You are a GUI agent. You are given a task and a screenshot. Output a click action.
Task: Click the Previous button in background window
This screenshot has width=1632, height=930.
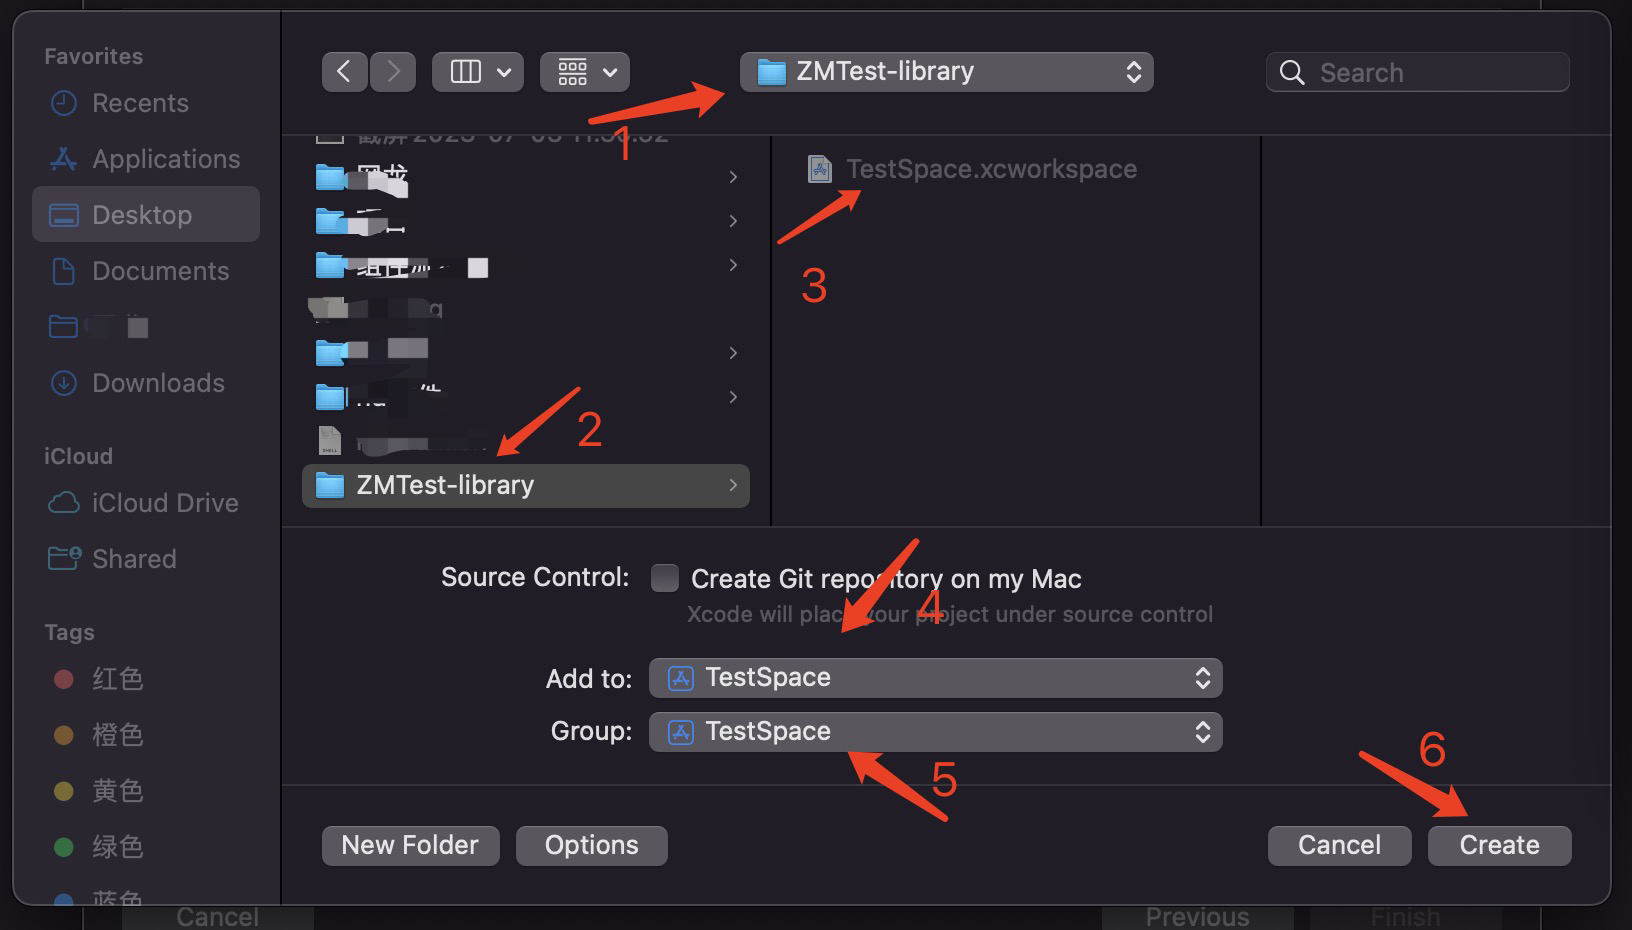1197,917
